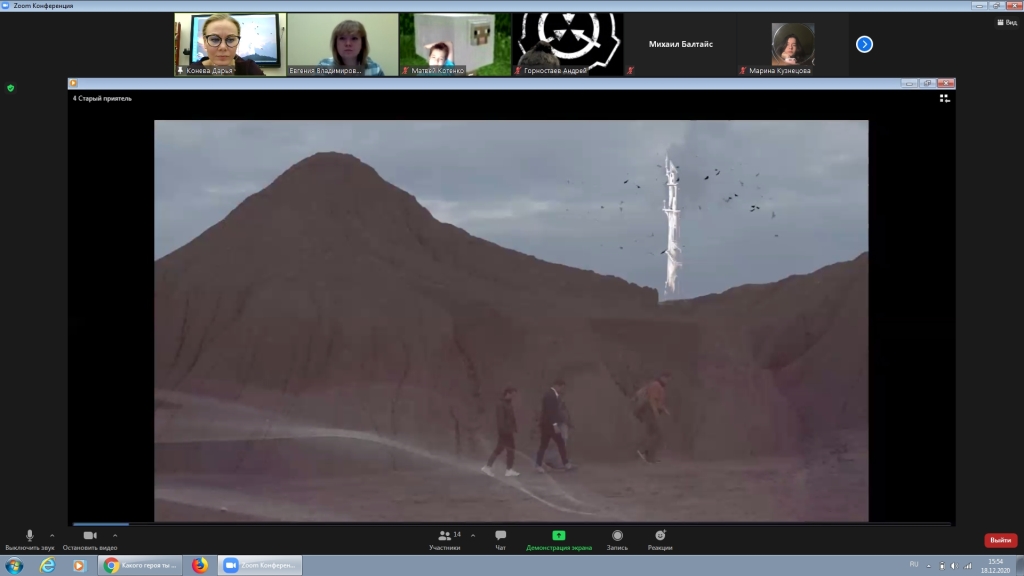Open the Windows Start menu
Viewport: 1024px width, 576px height.
click(x=14, y=566)
